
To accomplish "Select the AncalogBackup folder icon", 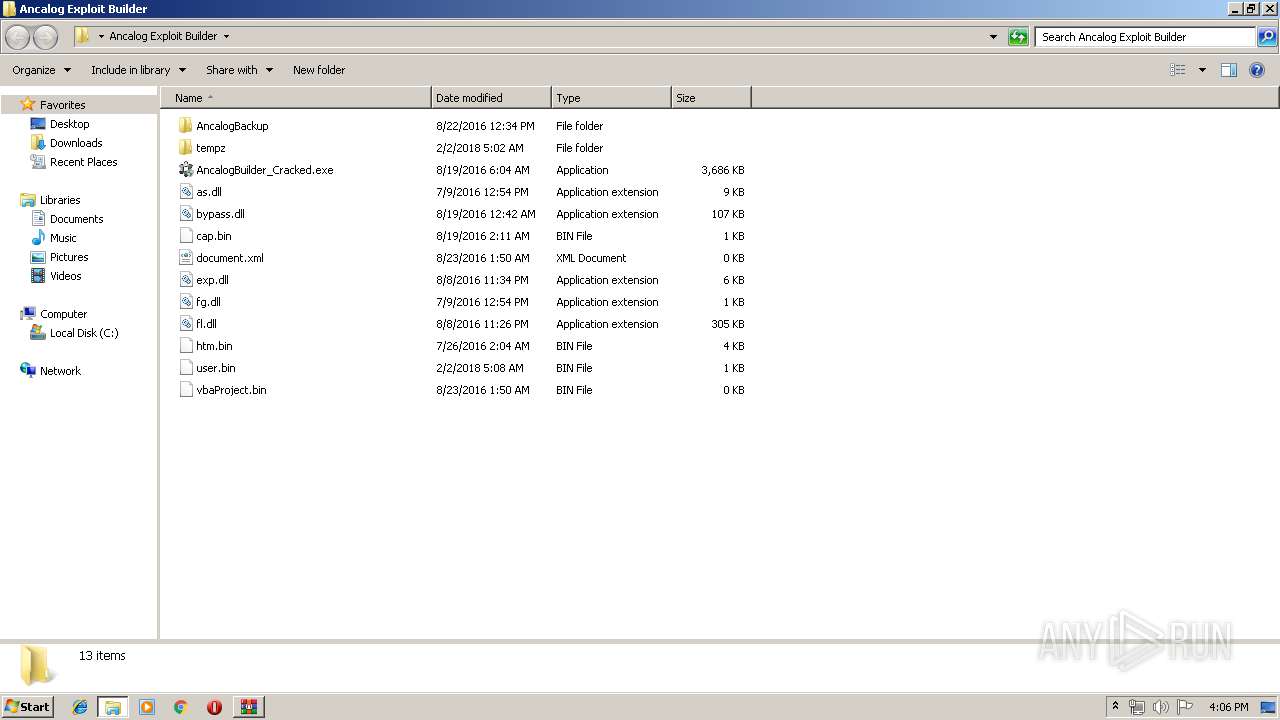I will [x=185, y=126].
